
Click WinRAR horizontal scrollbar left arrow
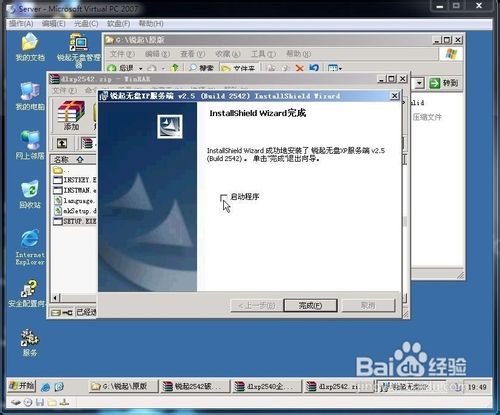[56, 298]
